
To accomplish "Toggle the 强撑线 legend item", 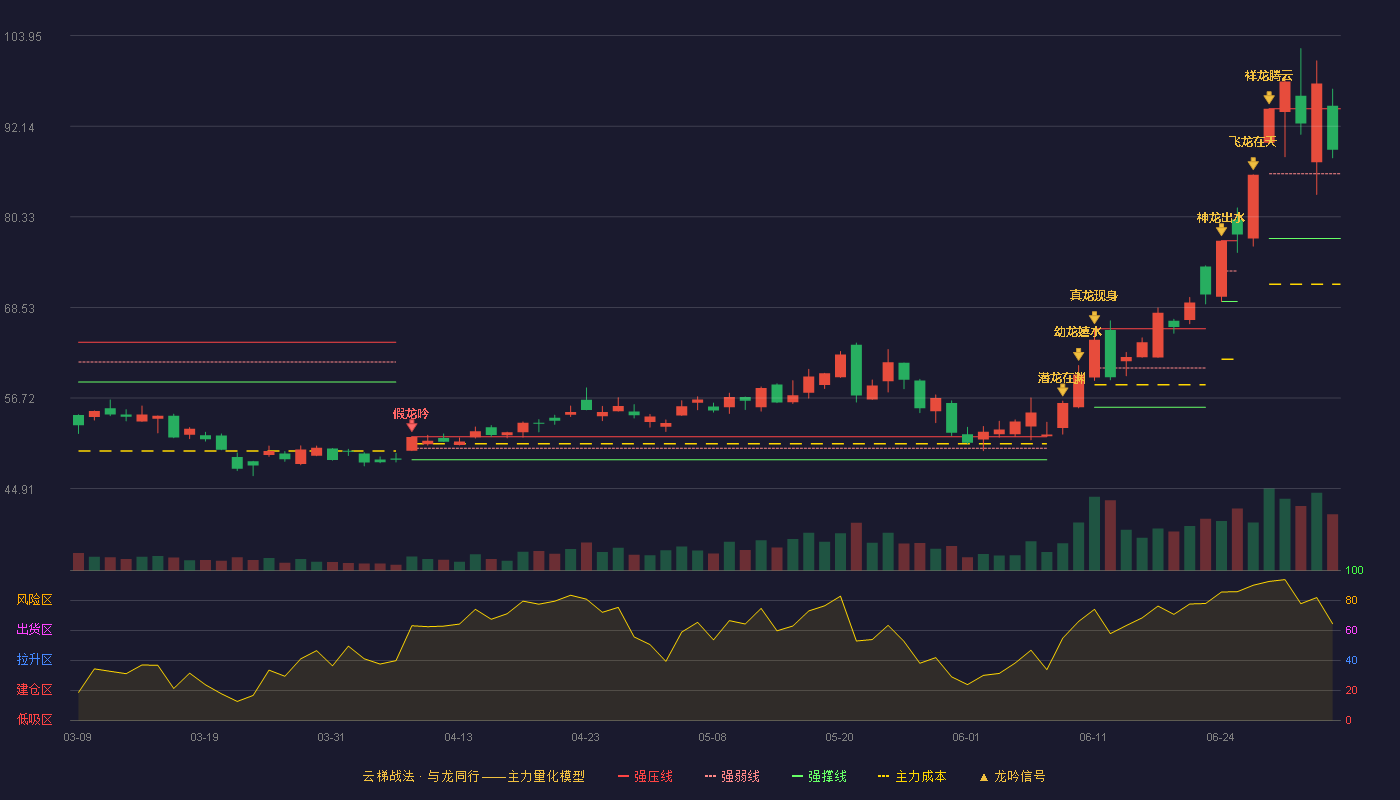I will click(x=819, y=776).
